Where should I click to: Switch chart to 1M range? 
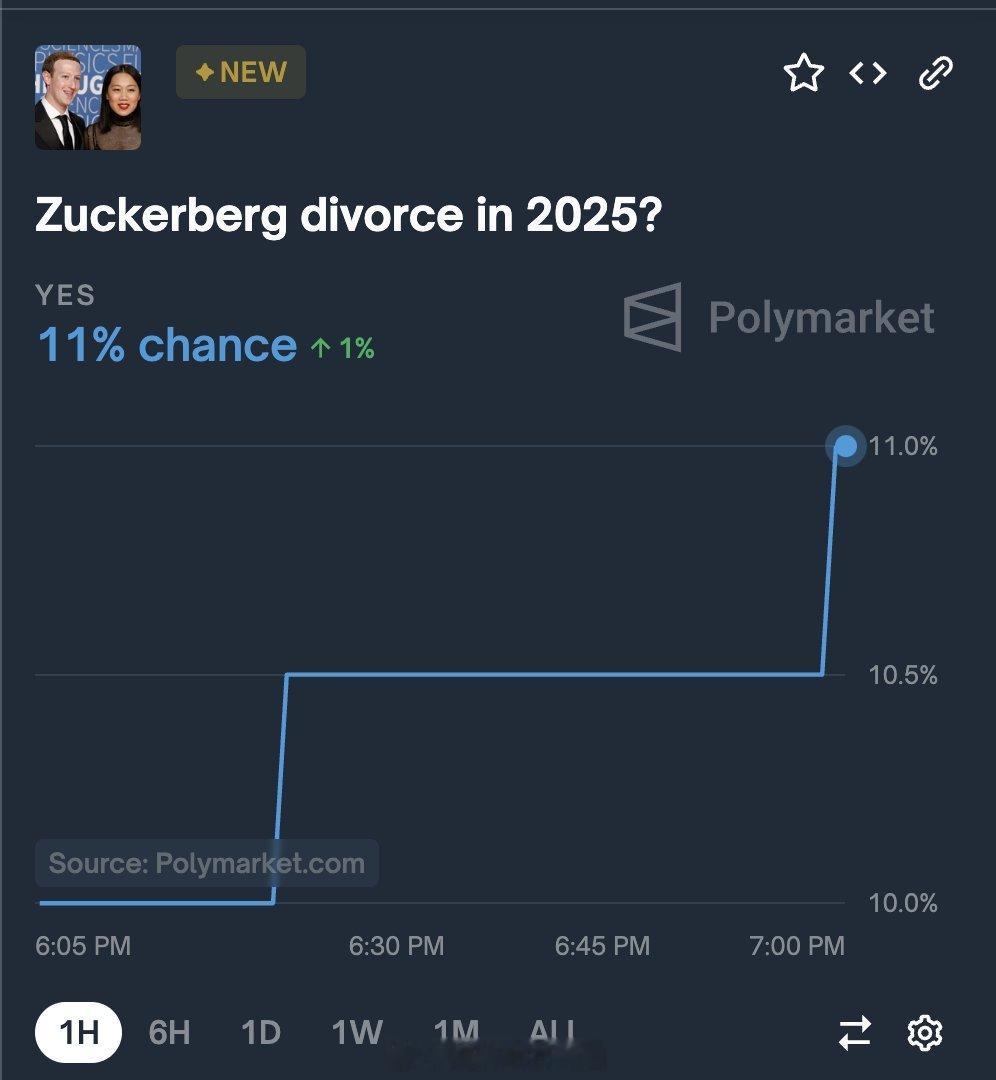tap(456, 1032)
